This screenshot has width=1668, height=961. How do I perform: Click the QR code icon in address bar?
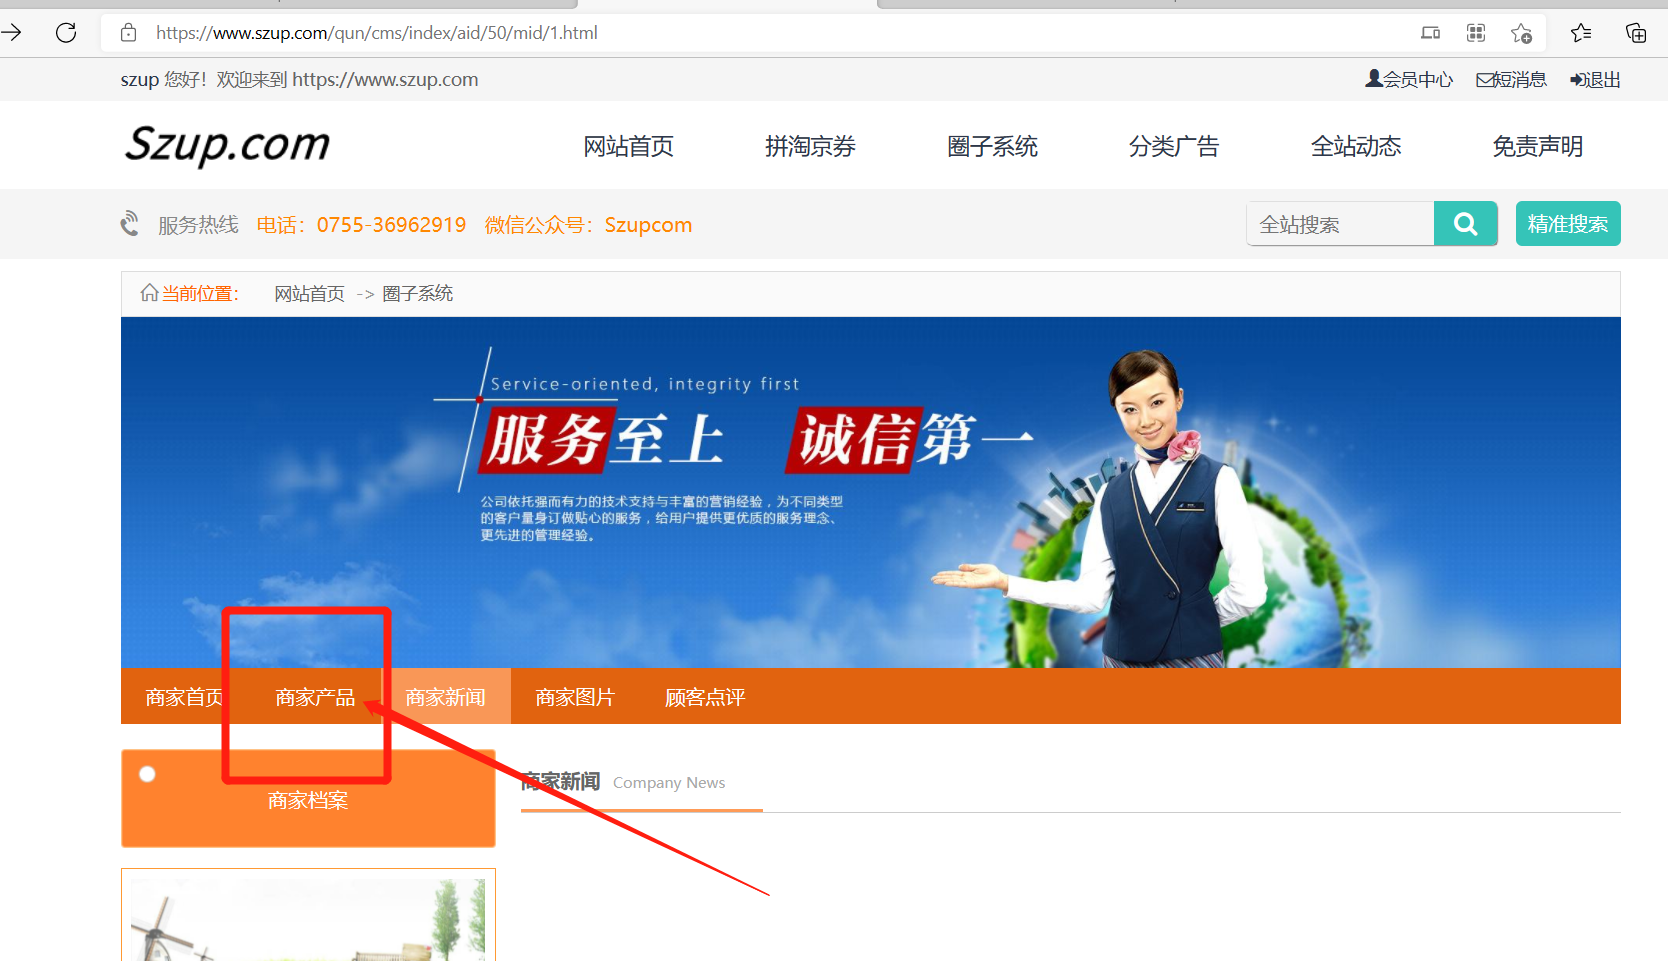(1475, 33)
